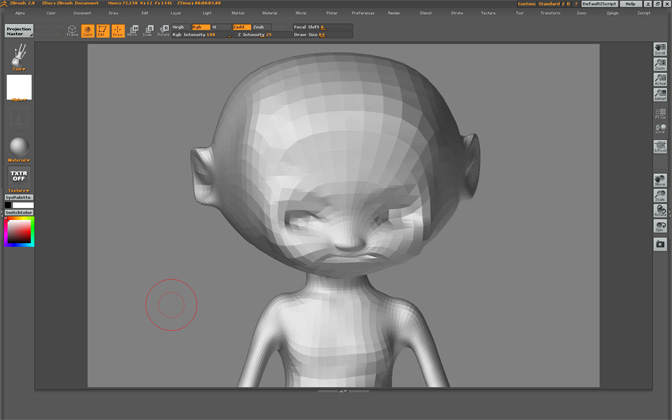Open the Transform menu
The height and width of the screenshot is (420, 672).
point(550,13)
